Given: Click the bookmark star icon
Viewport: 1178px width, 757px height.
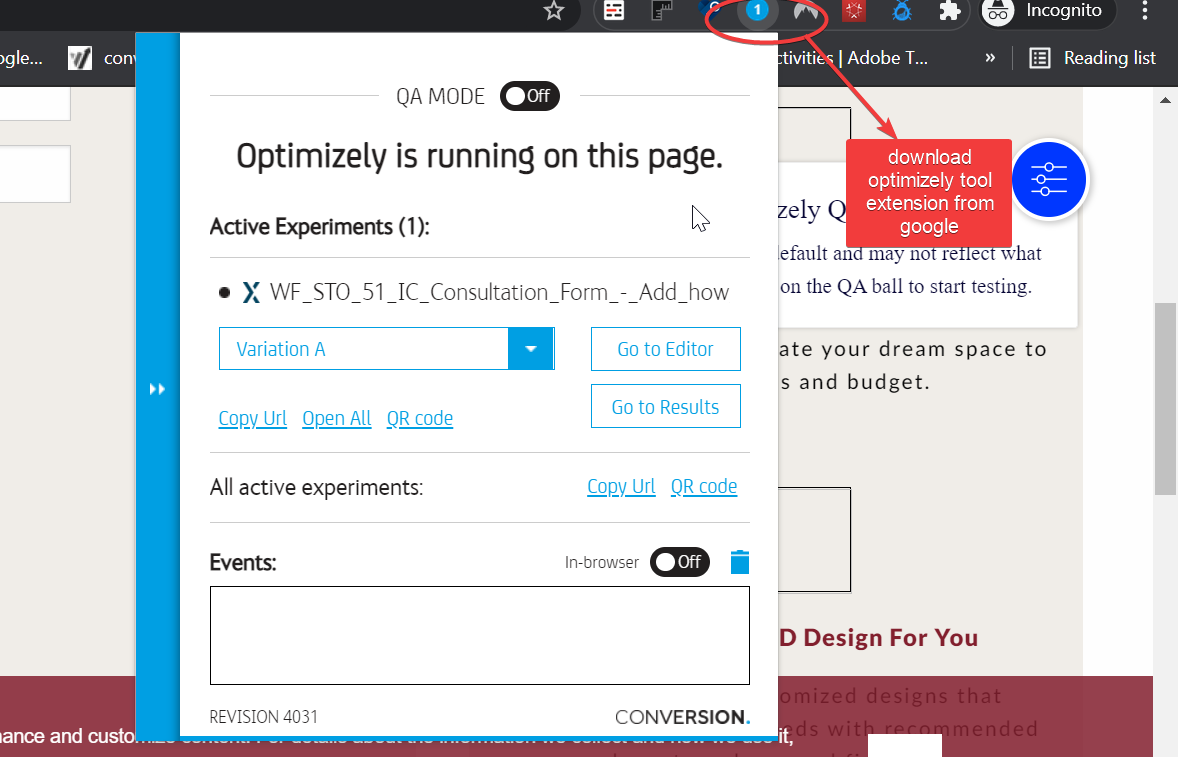Looking at the screenshot, I should pos(554,11).
